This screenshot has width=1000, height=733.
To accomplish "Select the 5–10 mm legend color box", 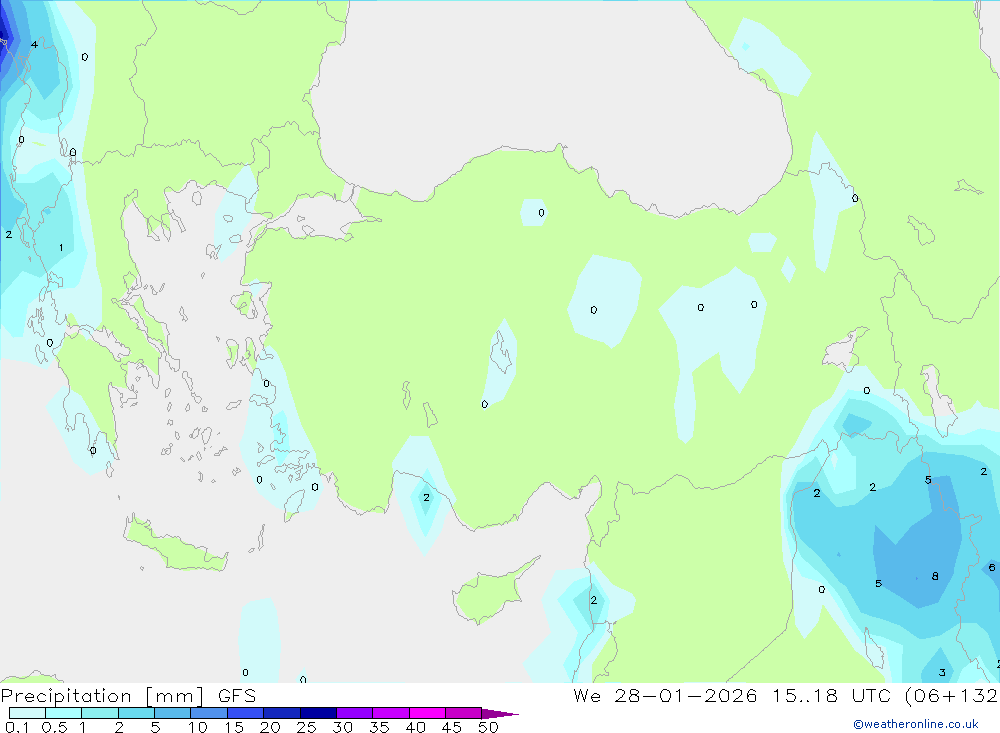I will pyautogui.click(x=173, y=713).
